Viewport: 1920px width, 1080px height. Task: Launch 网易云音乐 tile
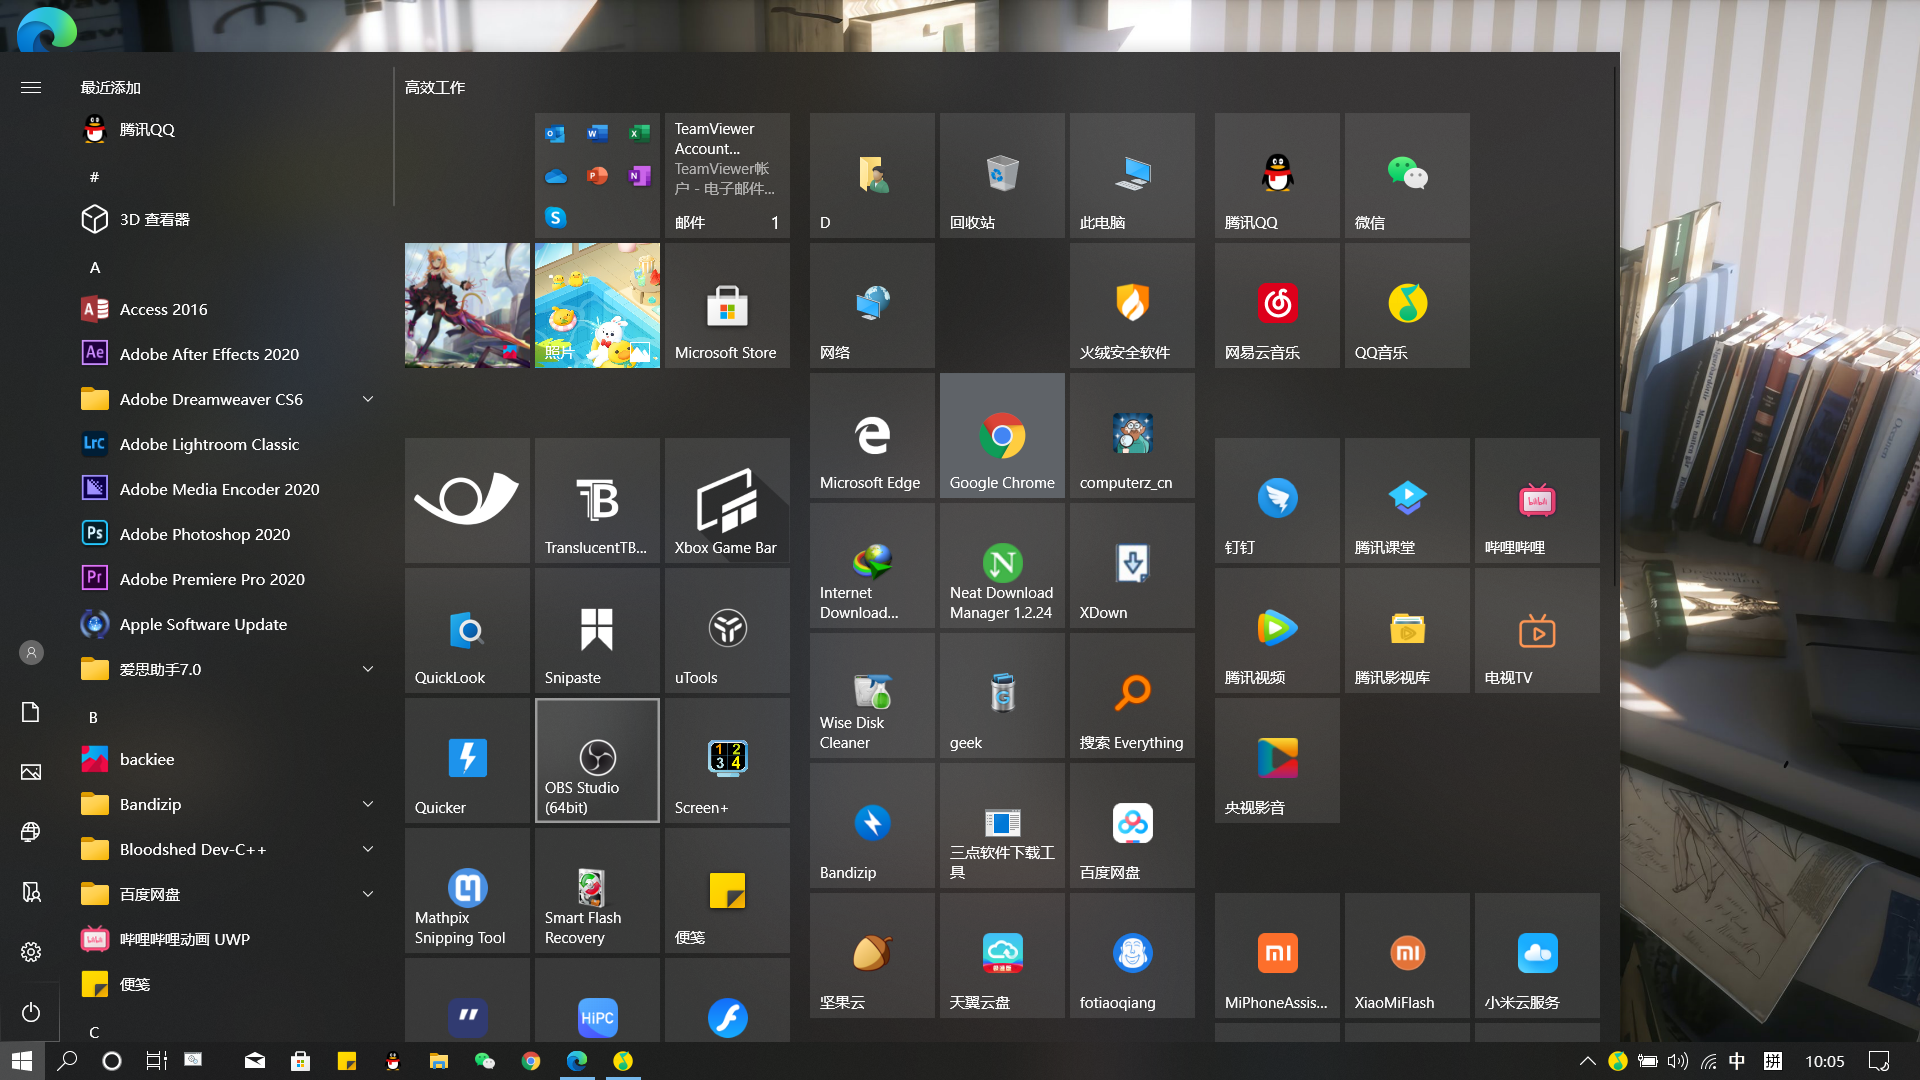pos(1277,305)
